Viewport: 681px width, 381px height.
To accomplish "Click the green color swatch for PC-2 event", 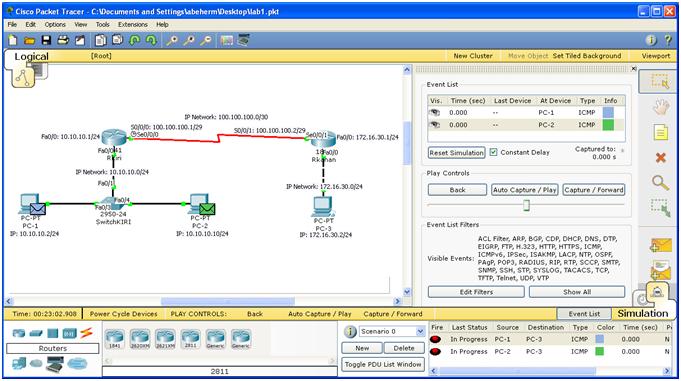I will pos(608,125).
